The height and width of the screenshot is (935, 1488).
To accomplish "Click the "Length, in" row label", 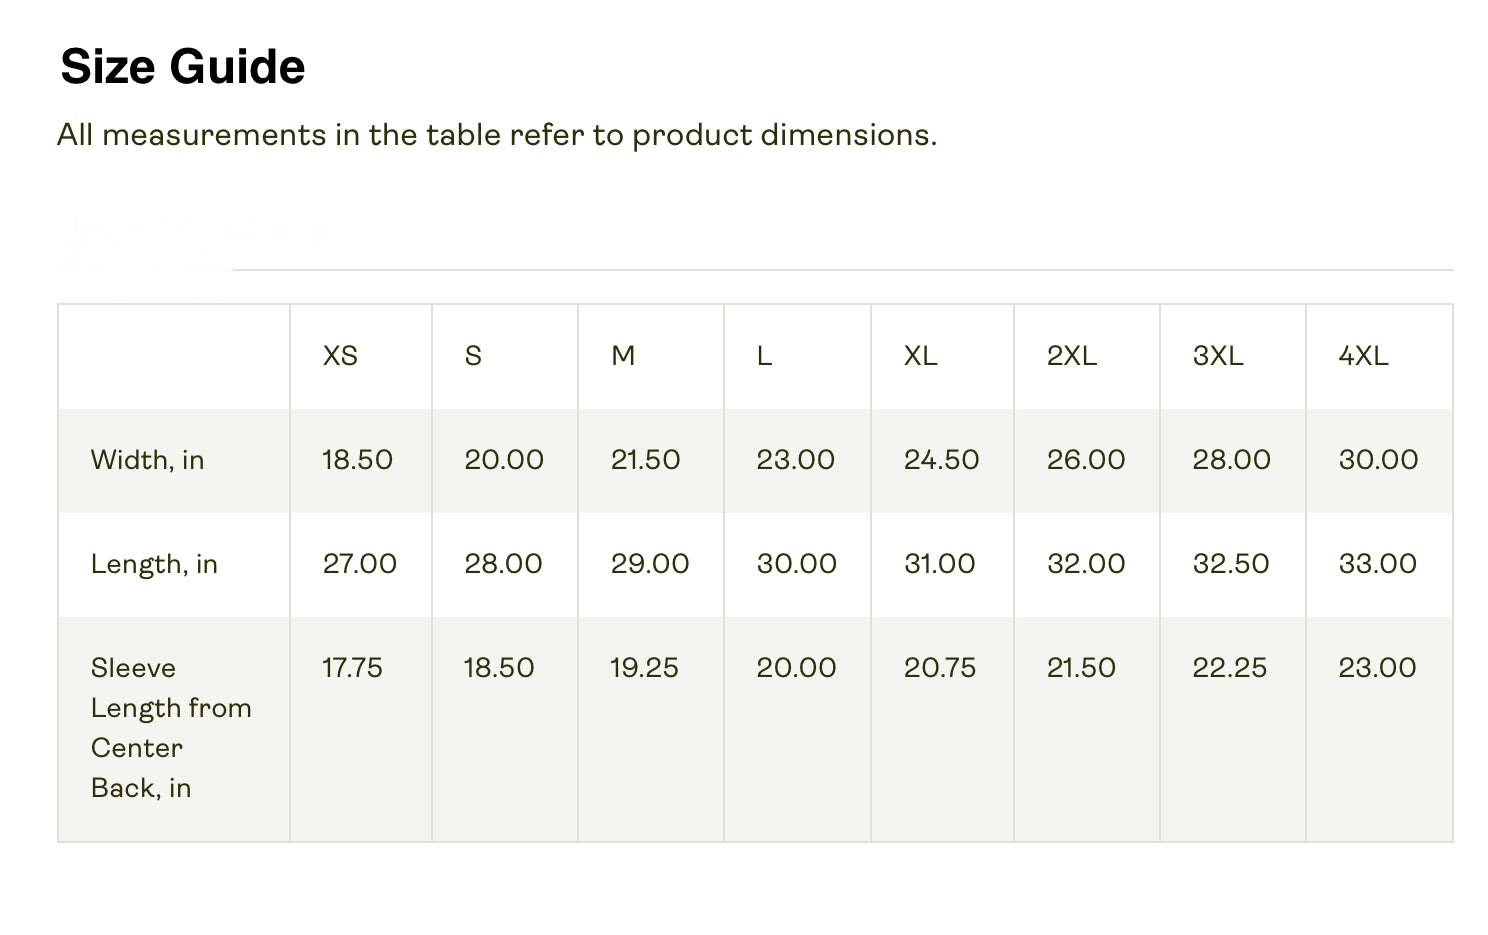I will (x=154, y=564).
